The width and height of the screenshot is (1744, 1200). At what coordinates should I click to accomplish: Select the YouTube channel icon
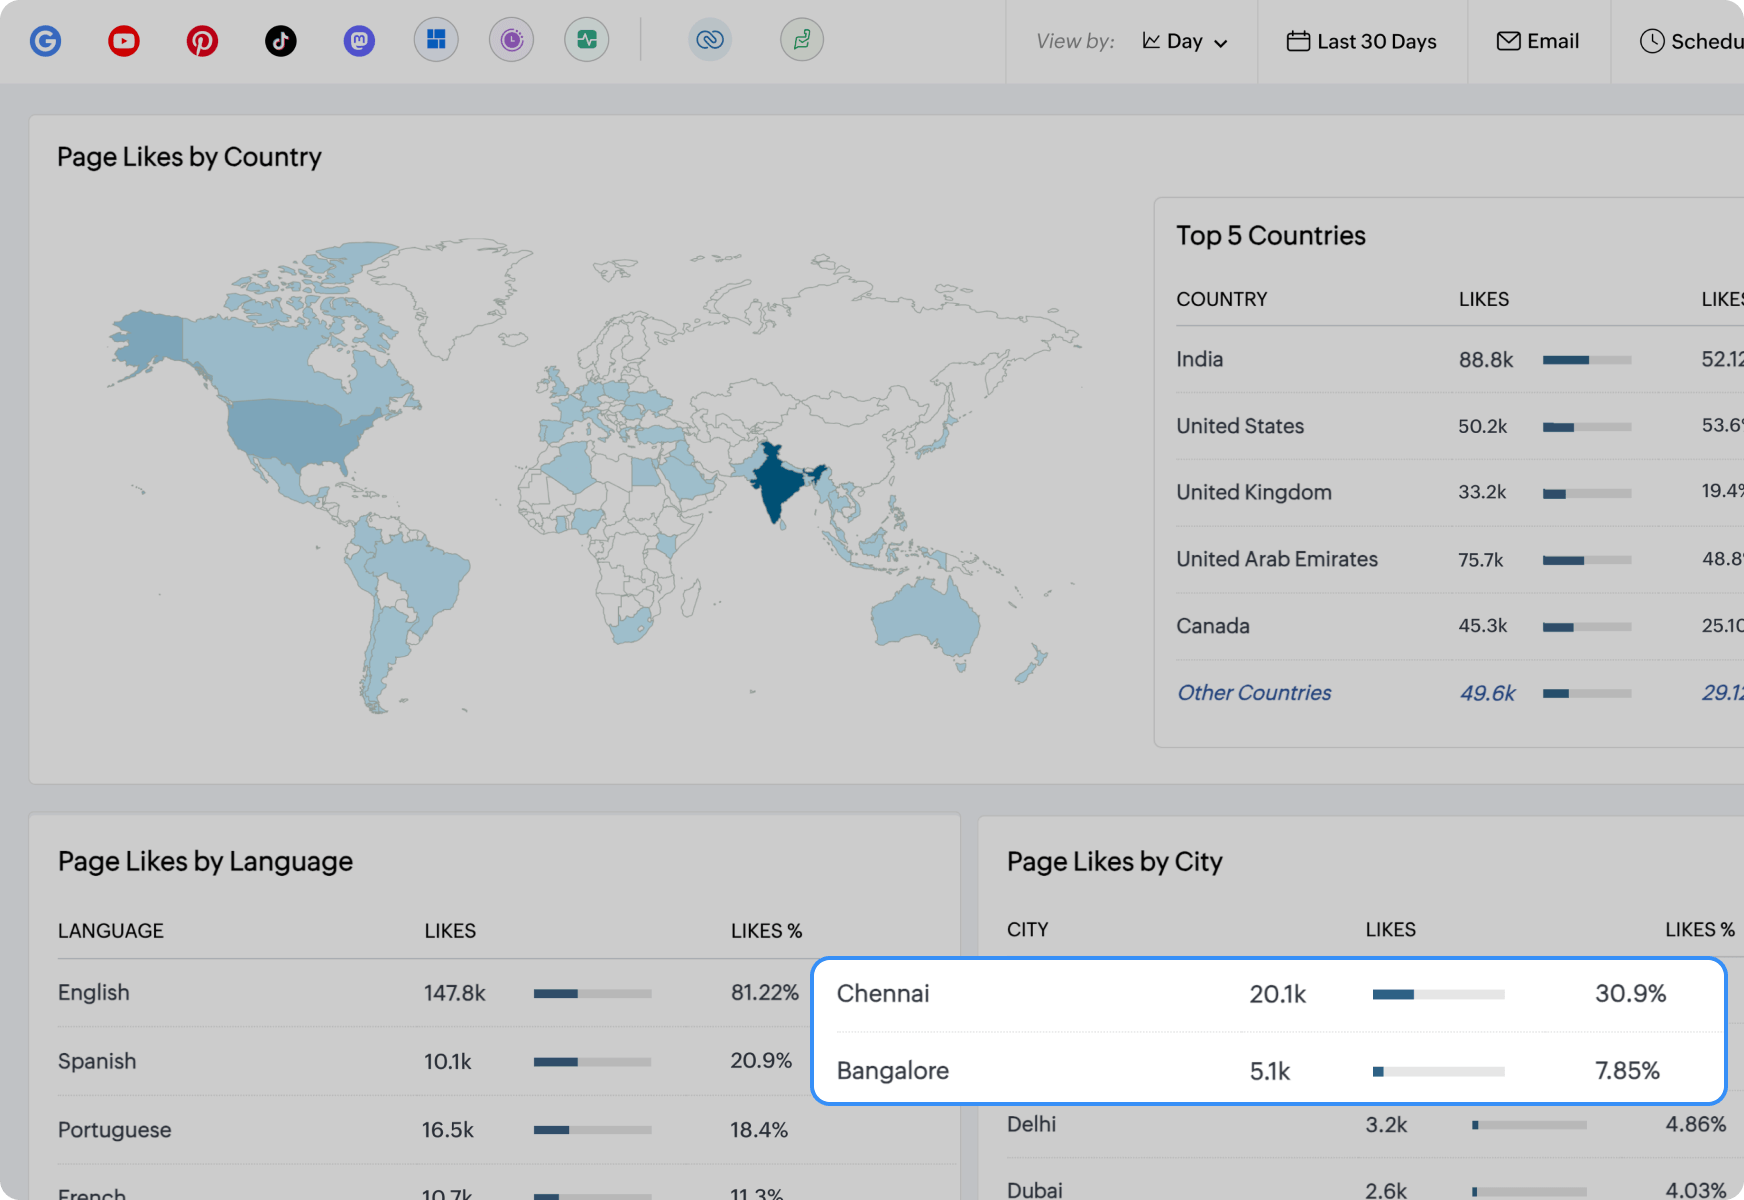click(123, 40)
